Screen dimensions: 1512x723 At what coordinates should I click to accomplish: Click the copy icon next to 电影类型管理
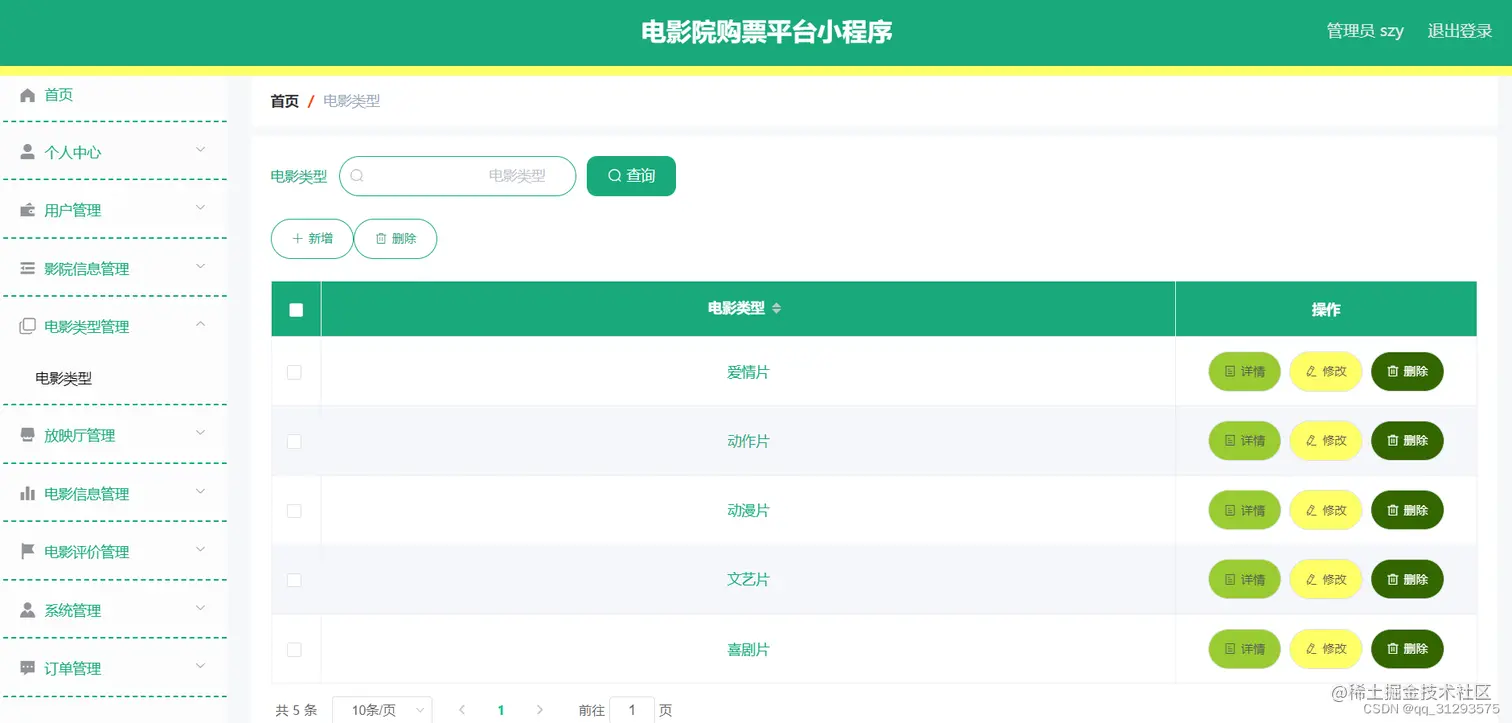tap(28, 327)
